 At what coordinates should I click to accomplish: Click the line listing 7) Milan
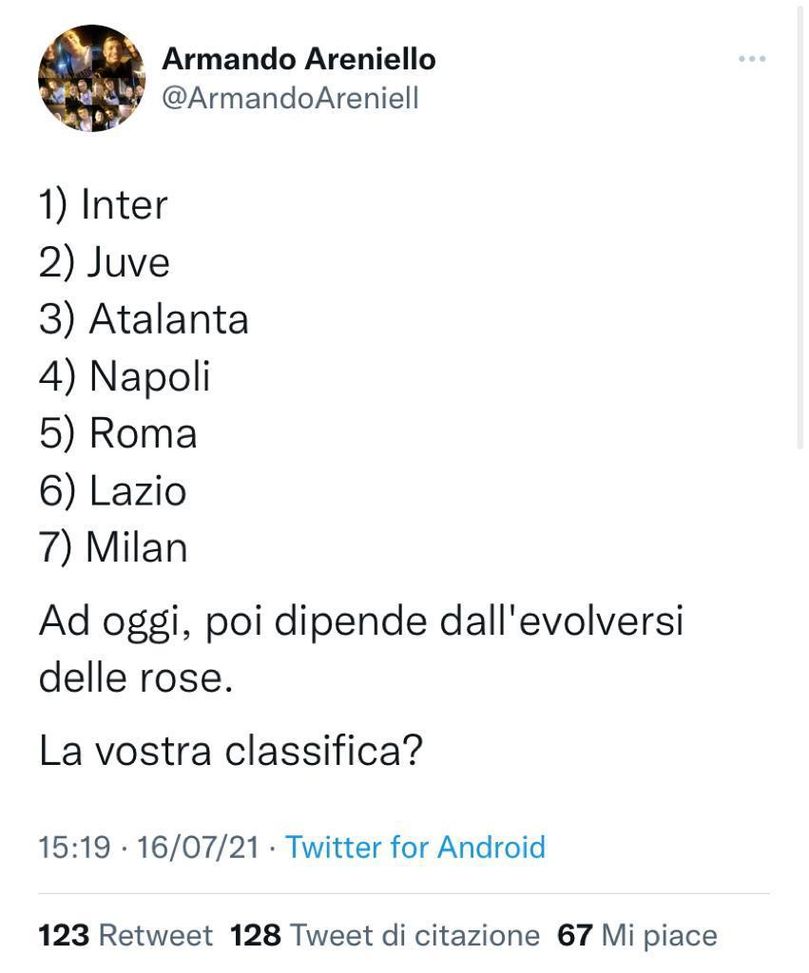114,548
